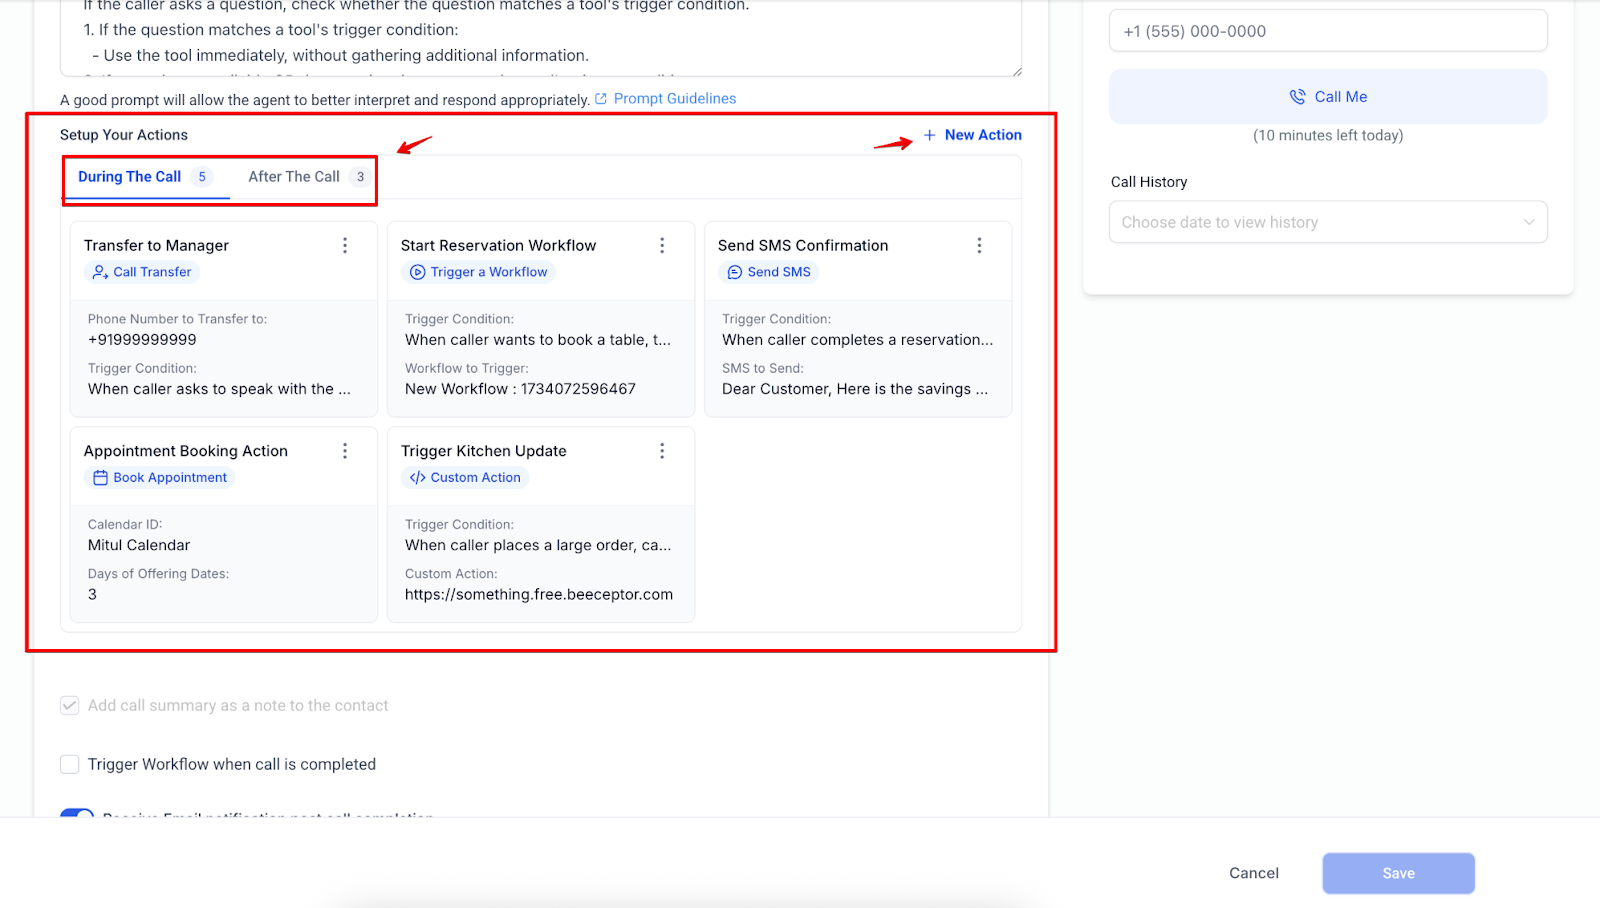This screenshot has height=908, width=1600.
Task: Click the phone icon in Call Me button
Action: point(1297,97)
